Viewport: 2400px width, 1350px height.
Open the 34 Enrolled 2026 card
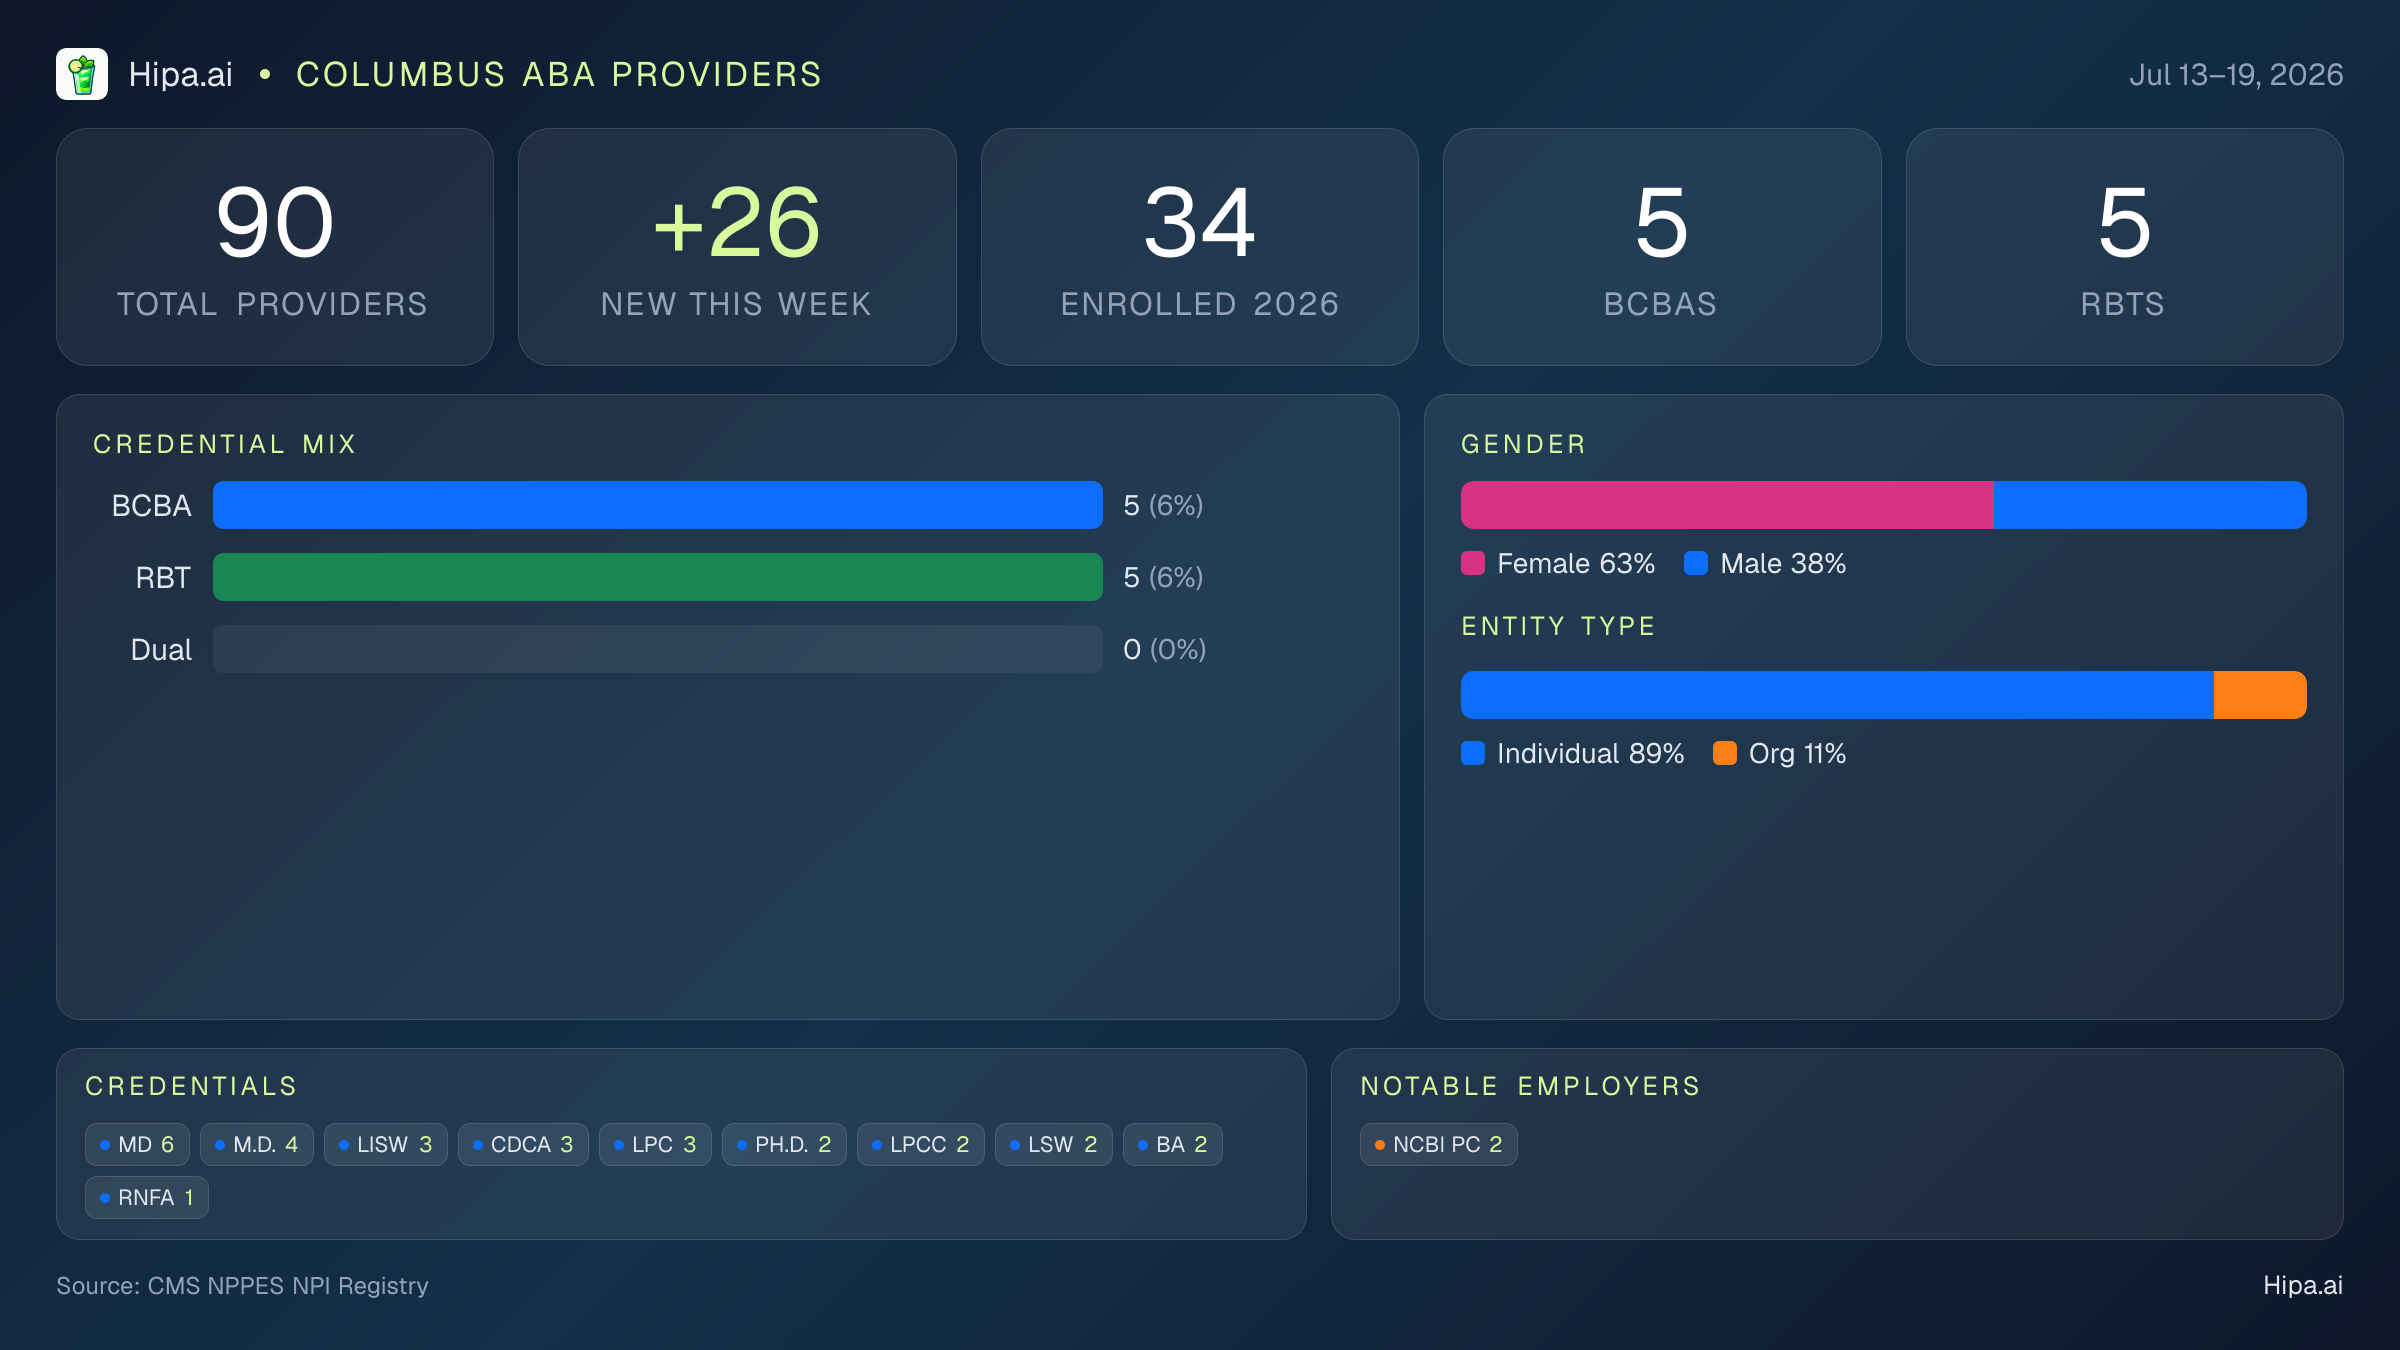coord(1200,247)
